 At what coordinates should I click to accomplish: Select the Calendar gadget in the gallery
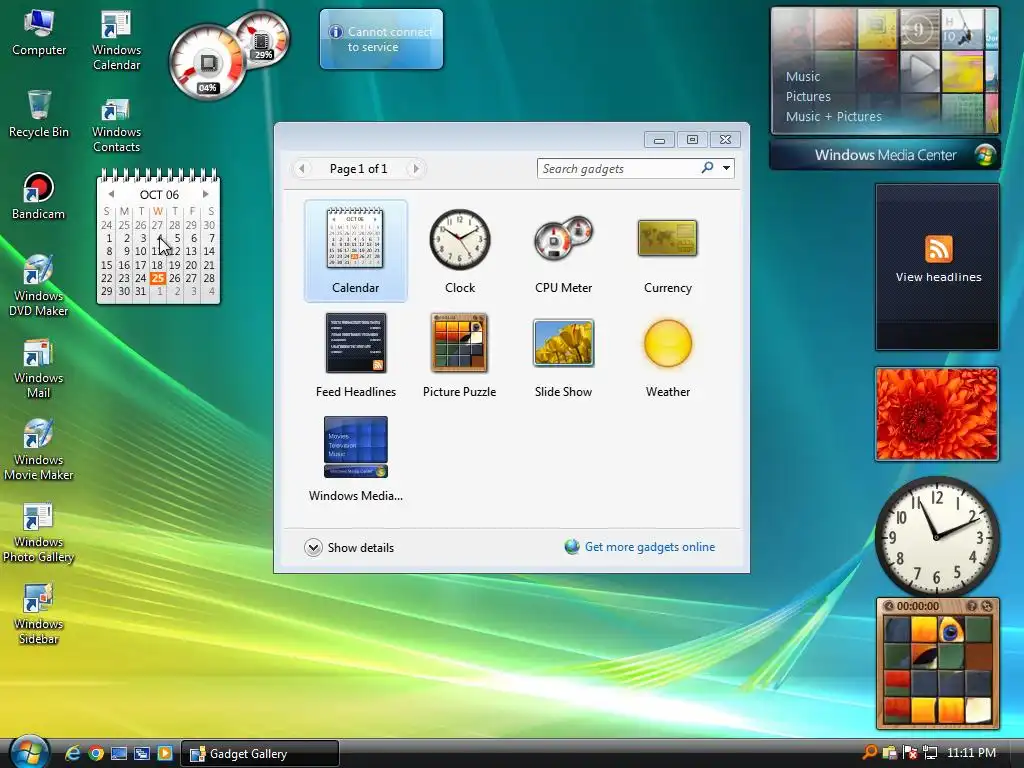tap(355, 250)
